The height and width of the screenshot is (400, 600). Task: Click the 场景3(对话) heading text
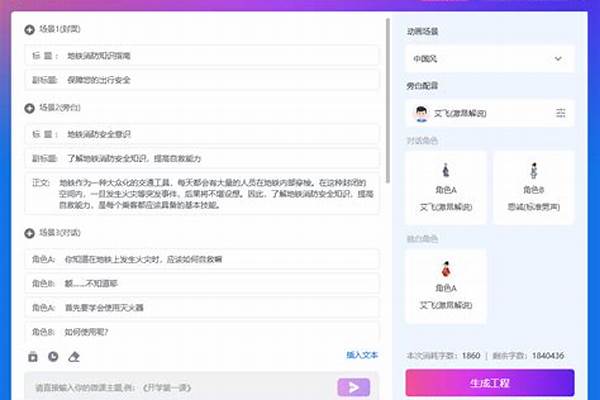click(x=60, y=233)
